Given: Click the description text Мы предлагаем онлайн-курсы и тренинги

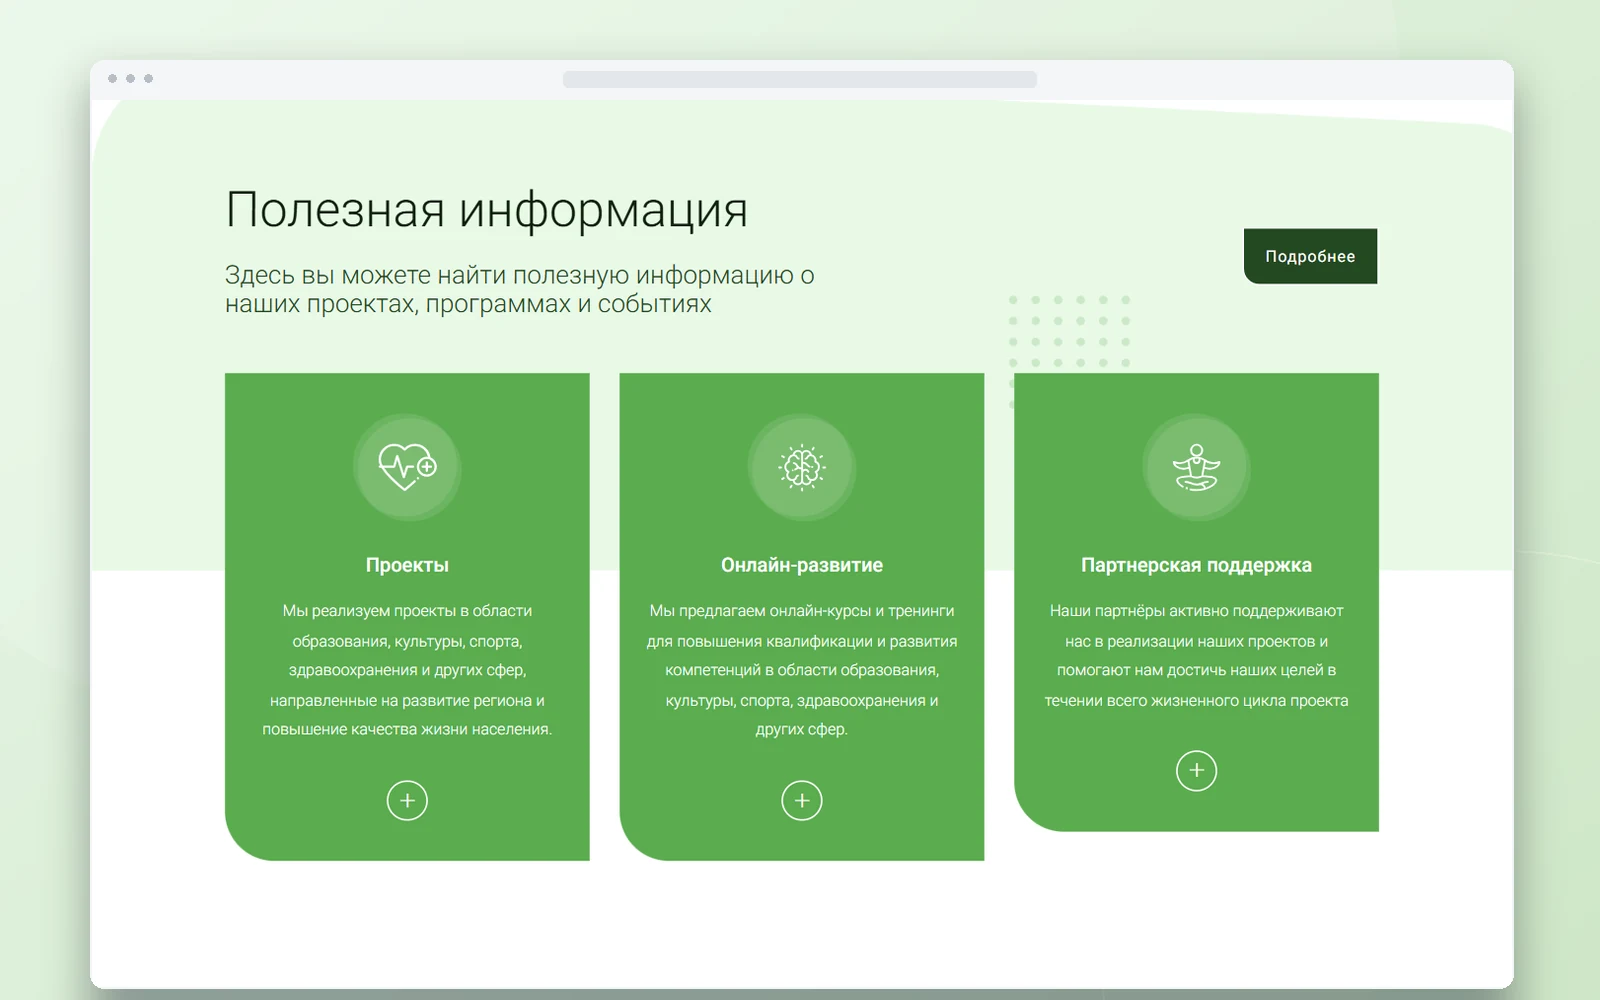Looking at the screenshot, I should [x=802, y=670].
